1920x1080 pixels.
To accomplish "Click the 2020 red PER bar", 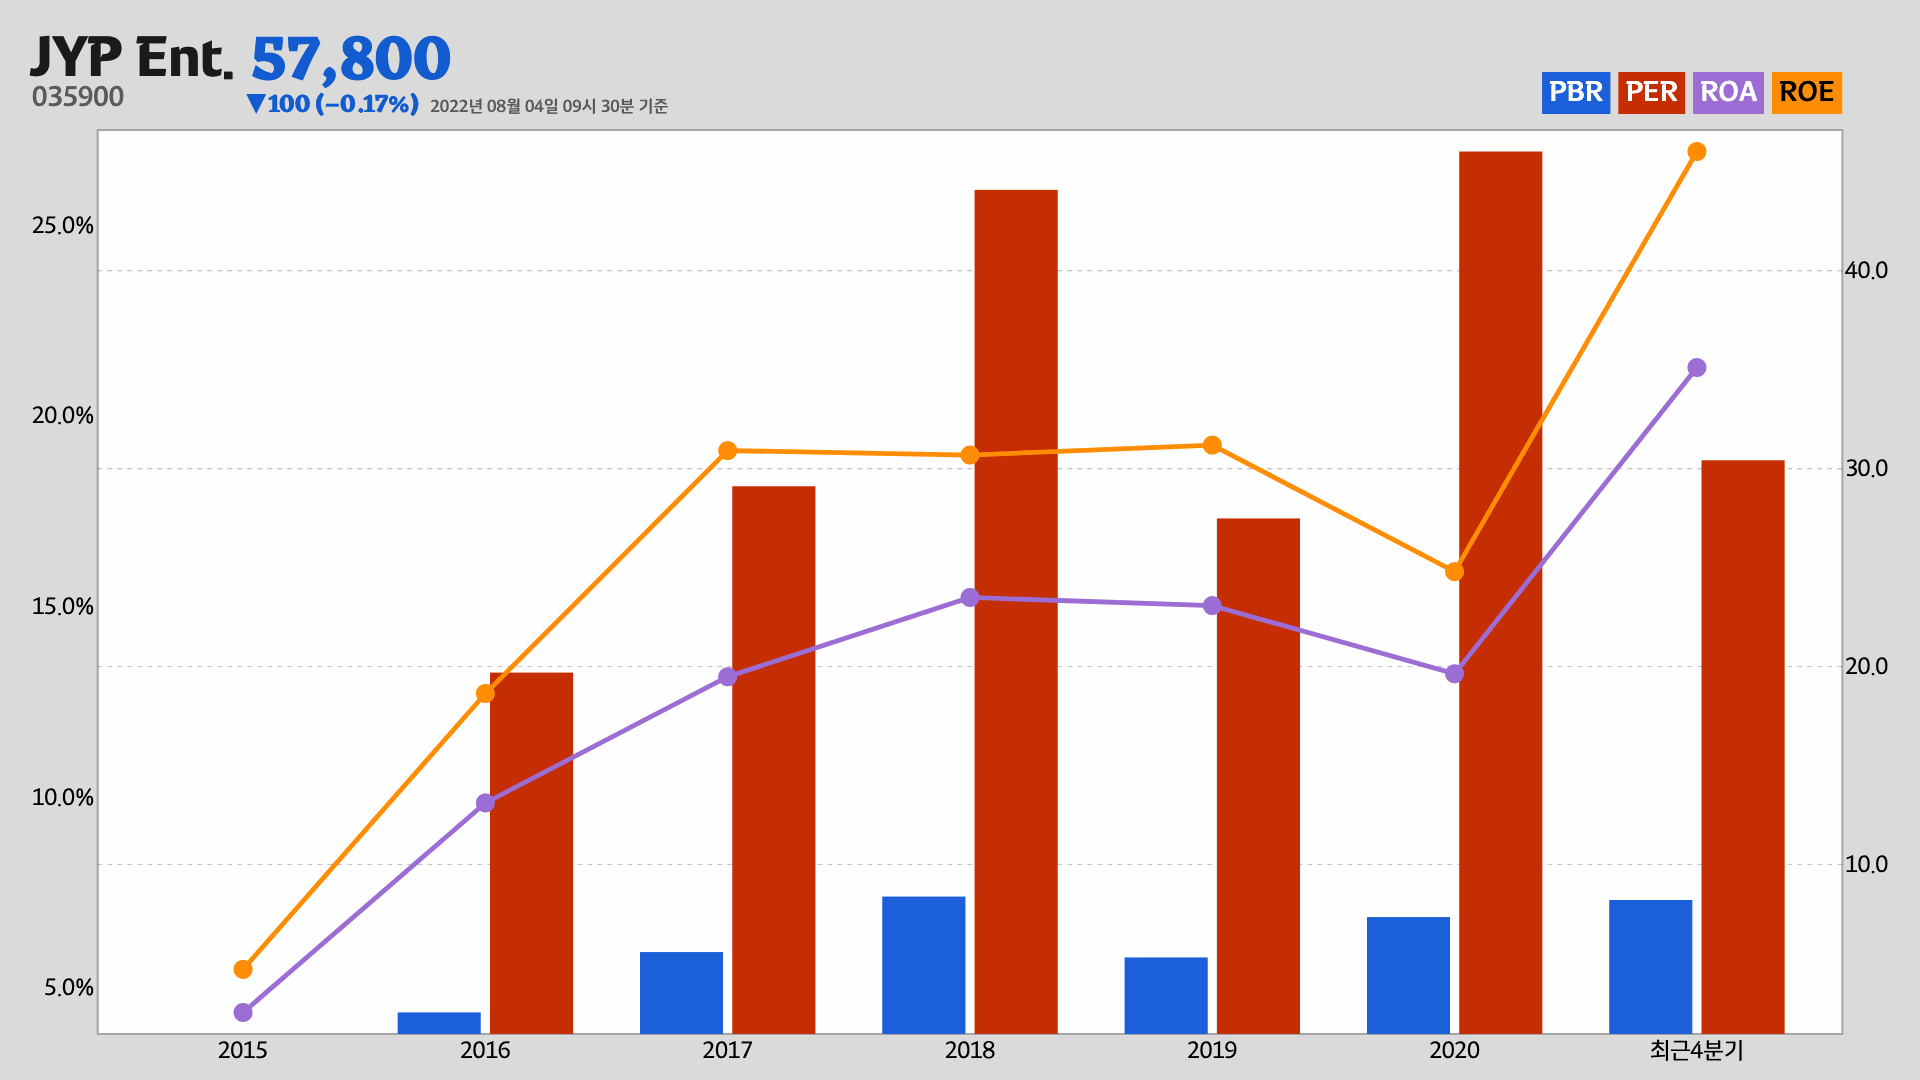I will [x=1501, y=593].
